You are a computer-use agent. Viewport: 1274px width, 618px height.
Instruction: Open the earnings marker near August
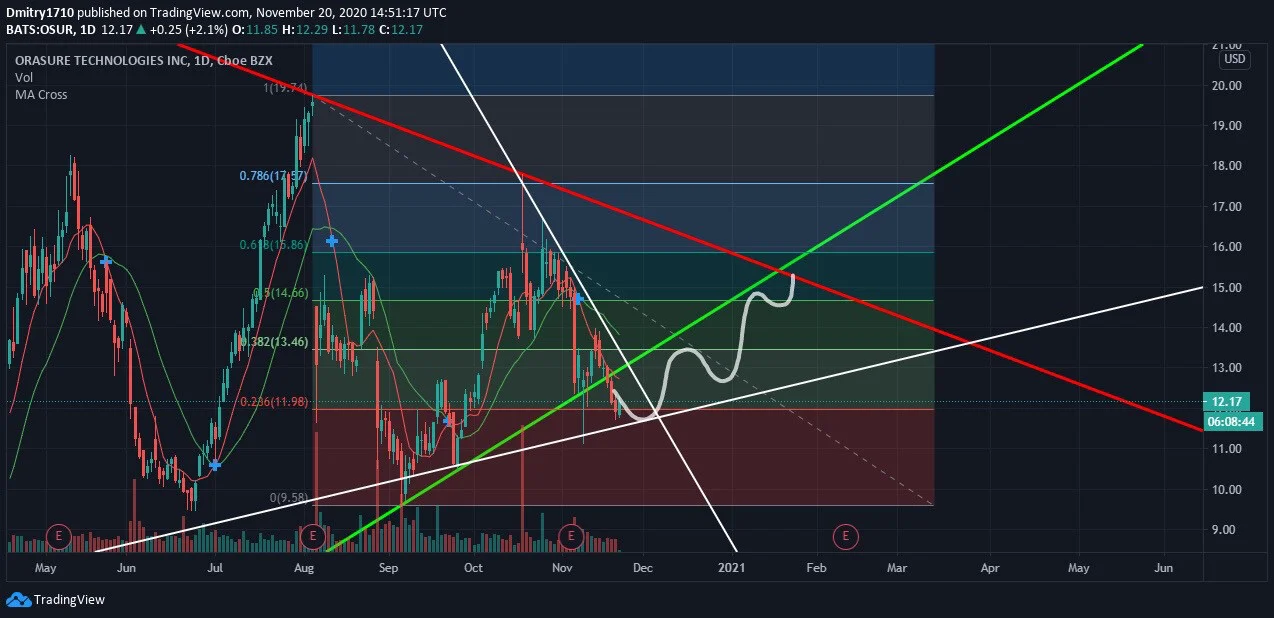click(313, 537)
